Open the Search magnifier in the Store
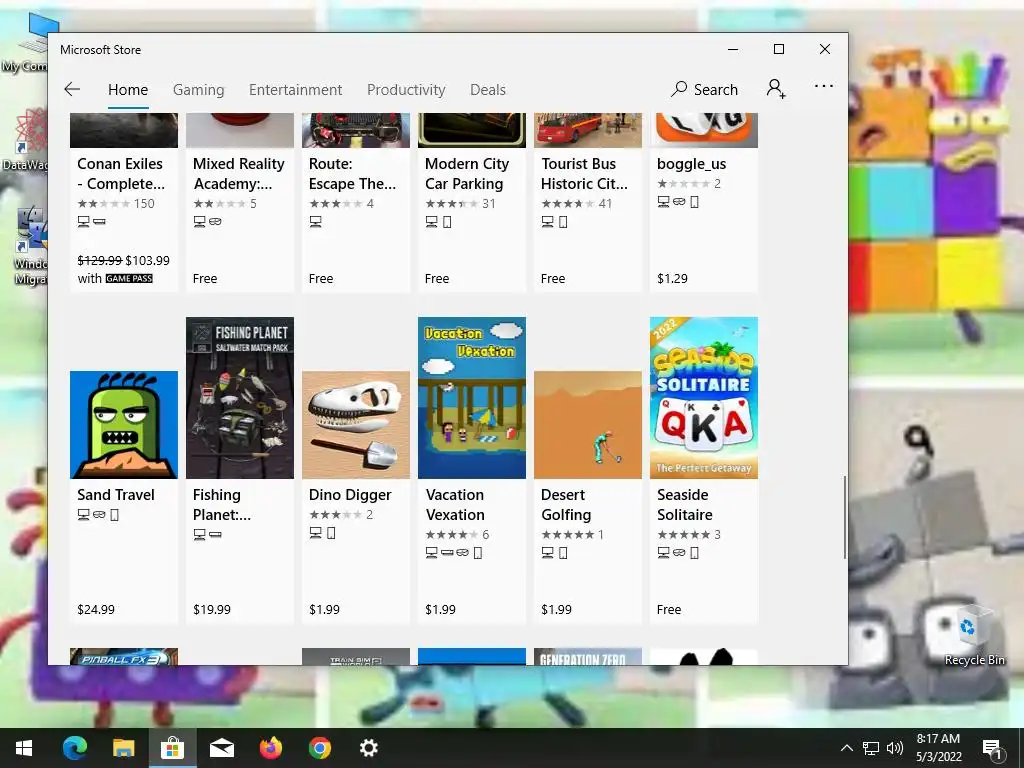1024x768 pixels. pos(705,89)
